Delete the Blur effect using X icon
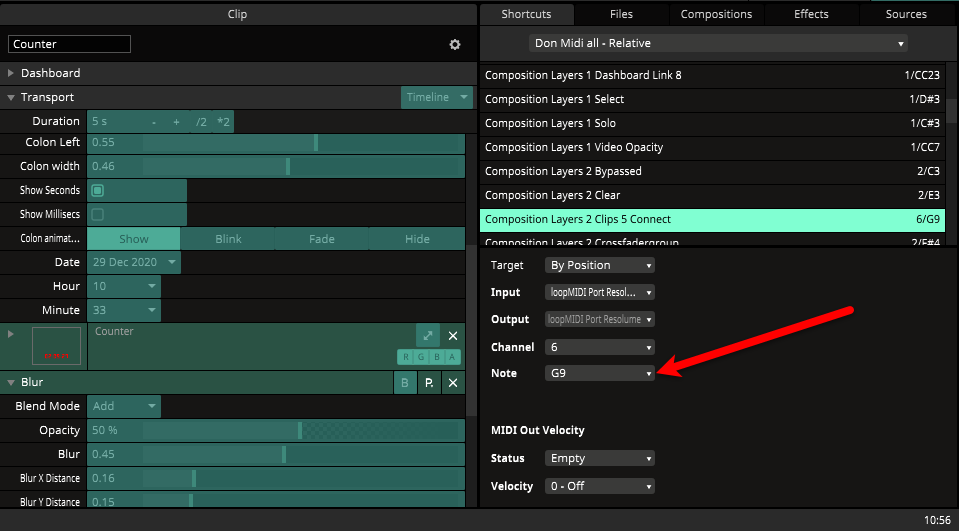Screen dimensions: 959x531 point(452,383)
